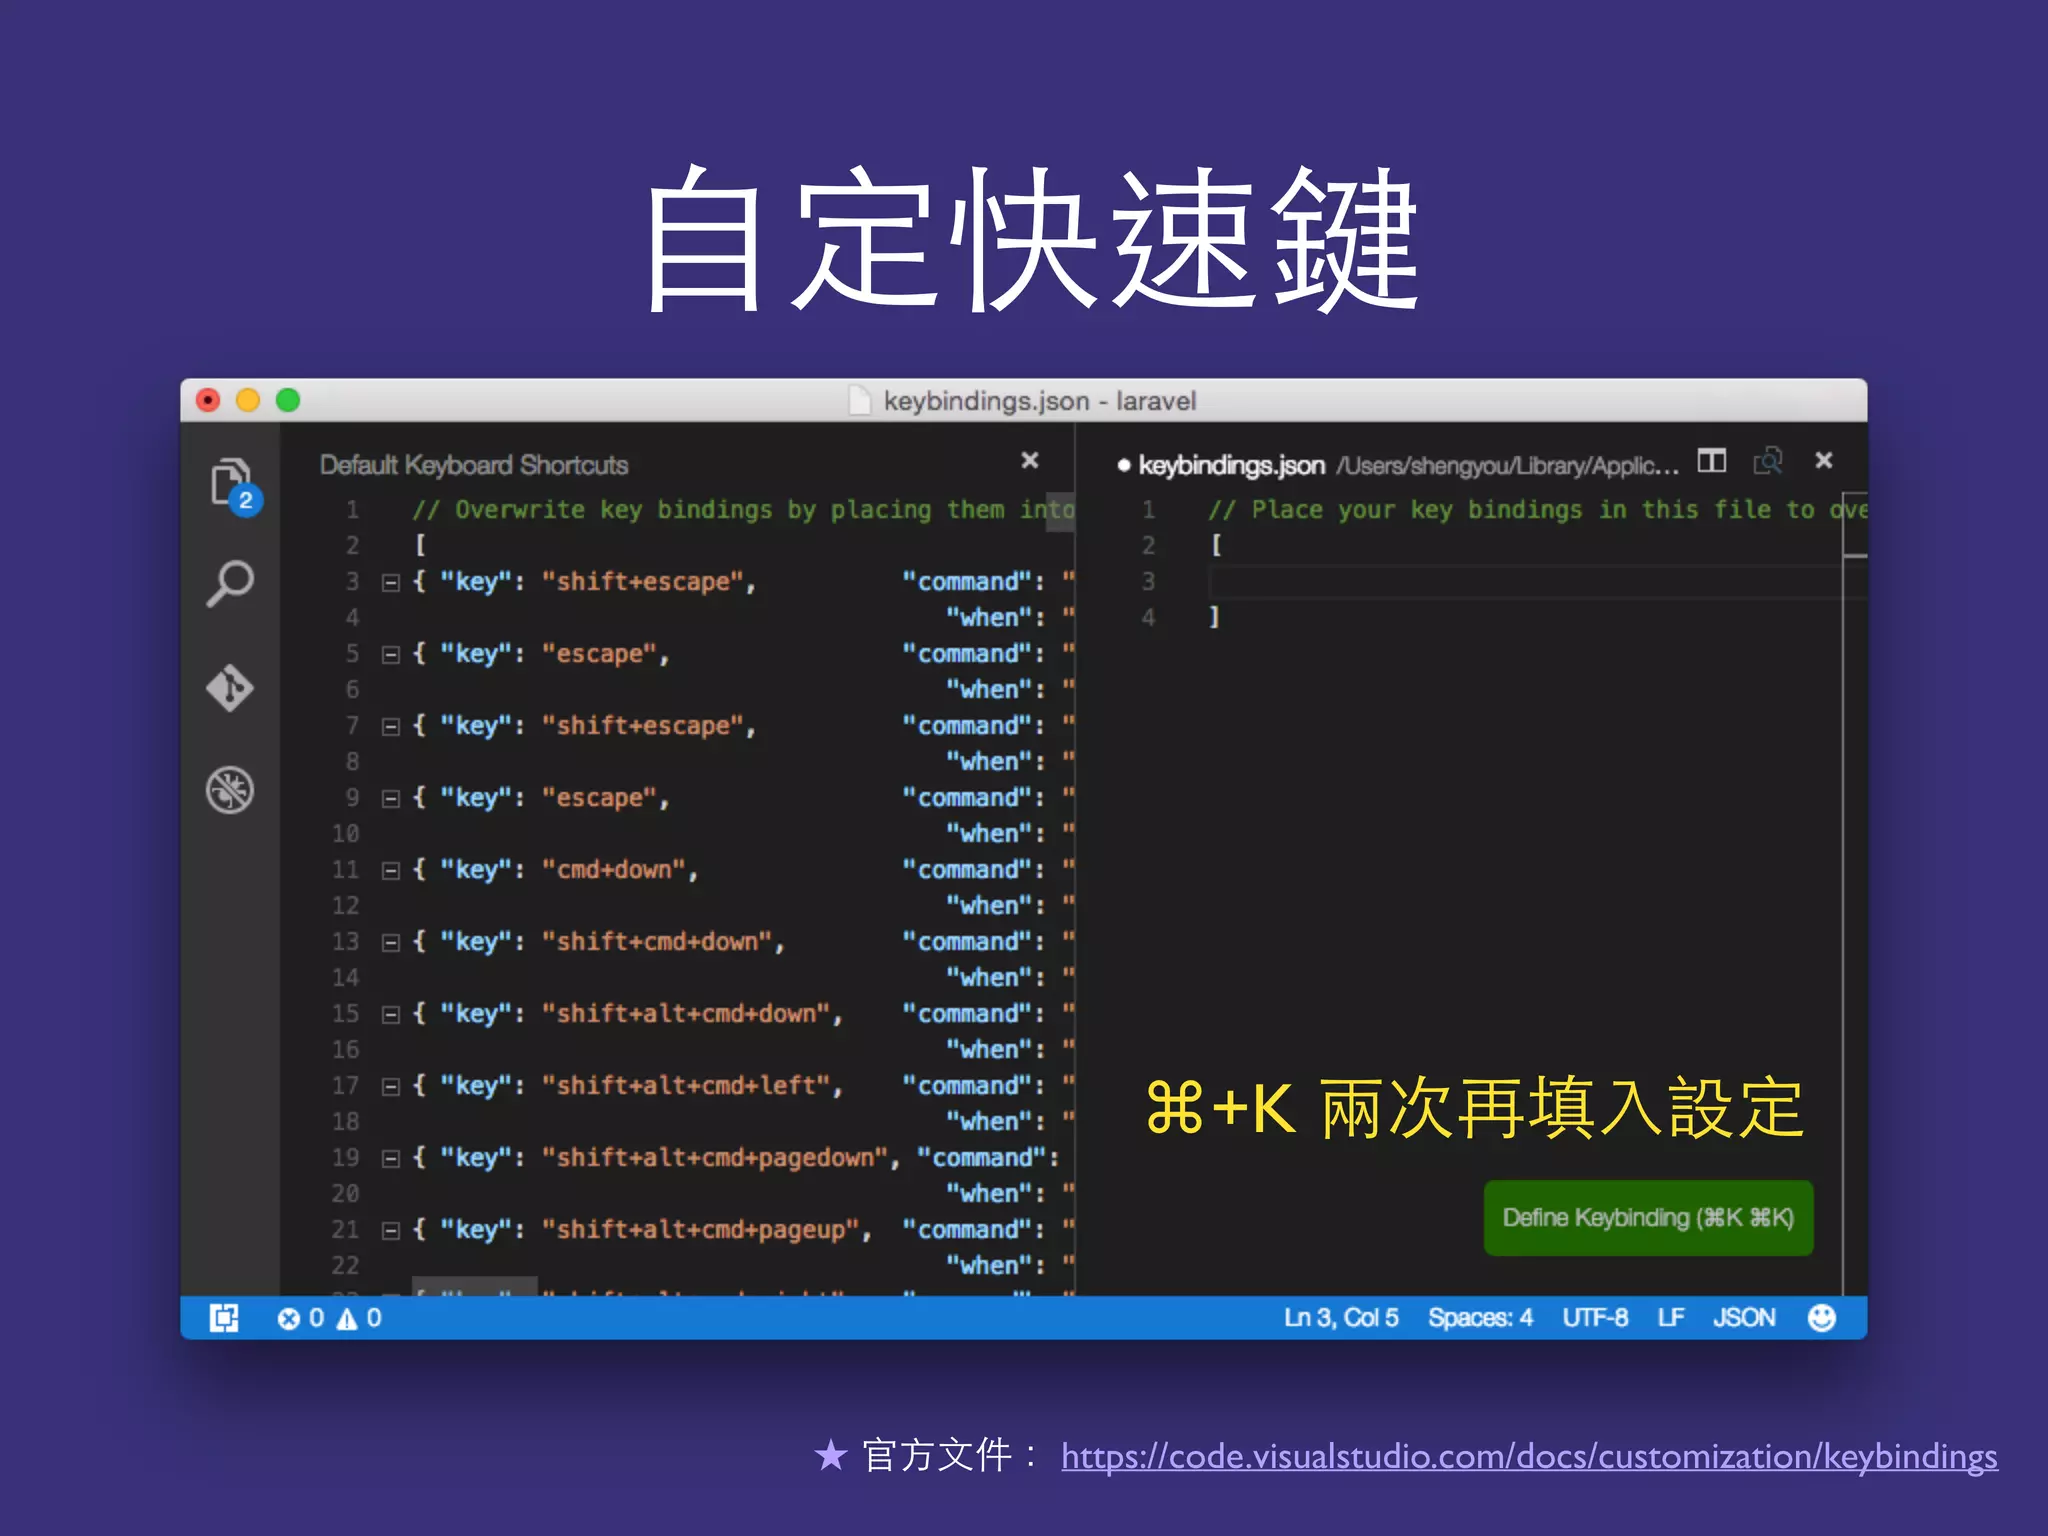Screen dimensions: 2048x1536
Task: Click the "escape" key on line 5
Action: (x=606, y=654)
